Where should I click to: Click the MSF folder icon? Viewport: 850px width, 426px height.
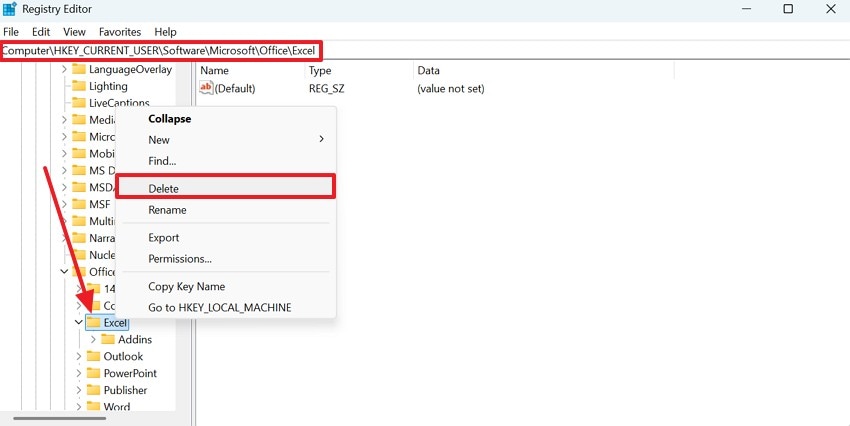coord(79,204)
